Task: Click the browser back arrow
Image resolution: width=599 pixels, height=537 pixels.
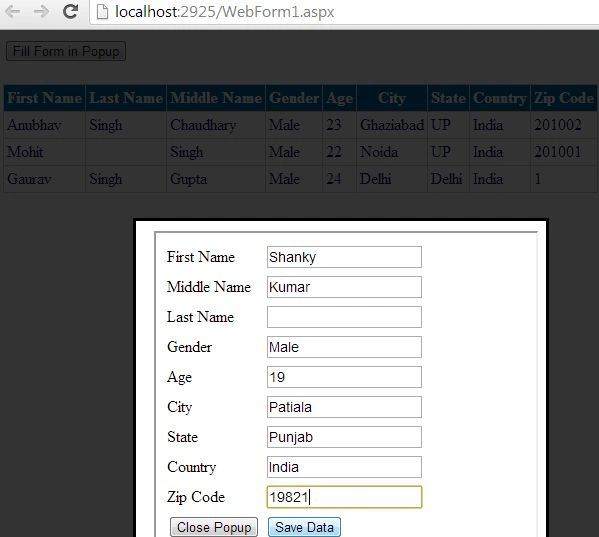Action: click(x=13, y=11)
